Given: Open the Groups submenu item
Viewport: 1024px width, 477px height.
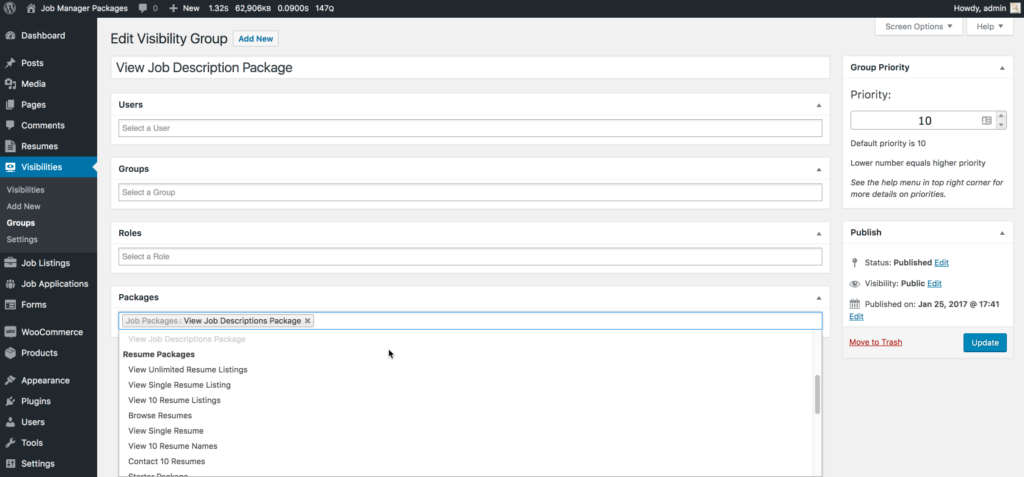Looking at the screenshot, I should click(21, 223).
